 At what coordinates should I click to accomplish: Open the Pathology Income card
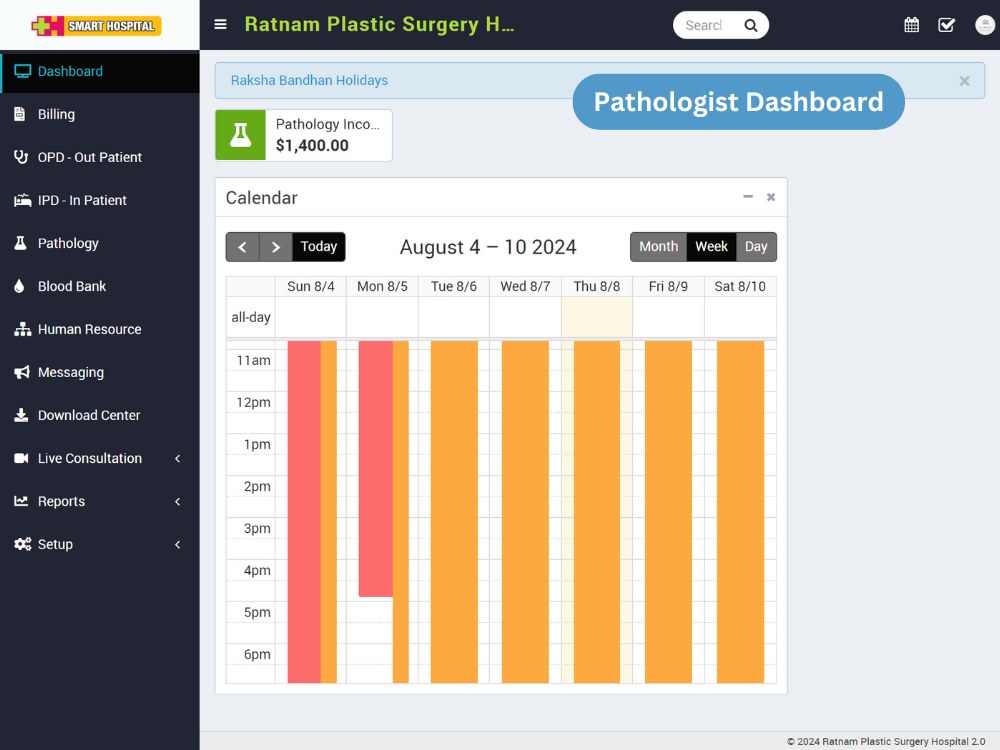coord(304,135)
